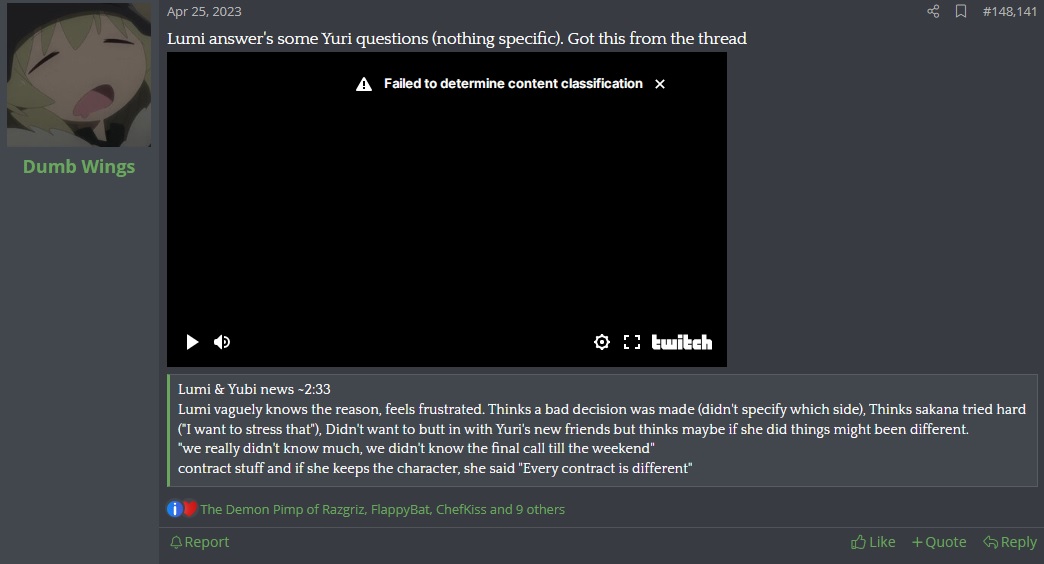Reply to this post
This screenshot has height=564, width=1044.
point(1010,542)
